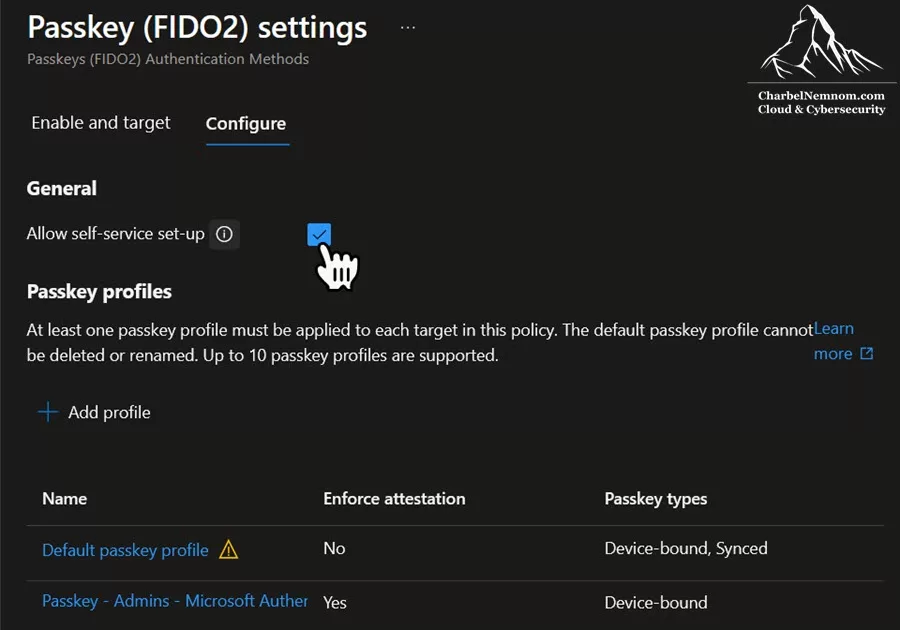Click the Add profile button
The height and width of the screenshot is (630, 900).
coord(95,412)
